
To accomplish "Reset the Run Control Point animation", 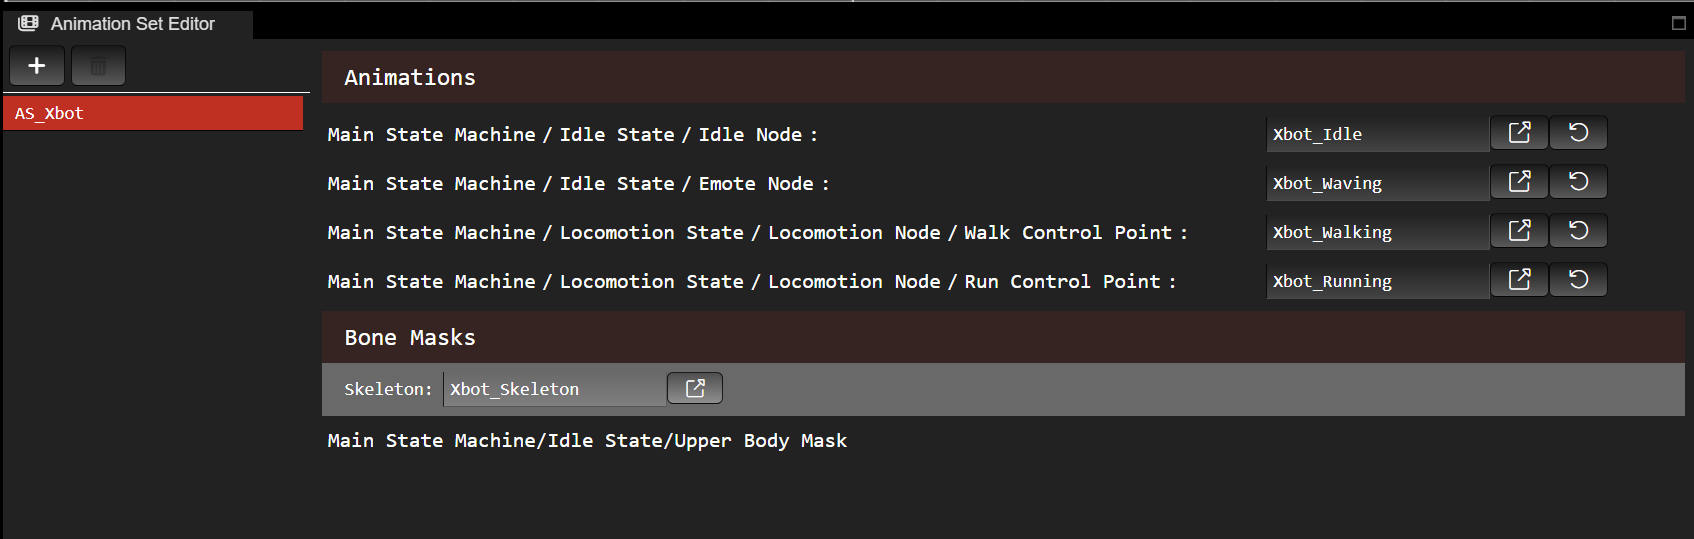I will pyautogui.click(x=1578, y=280).
